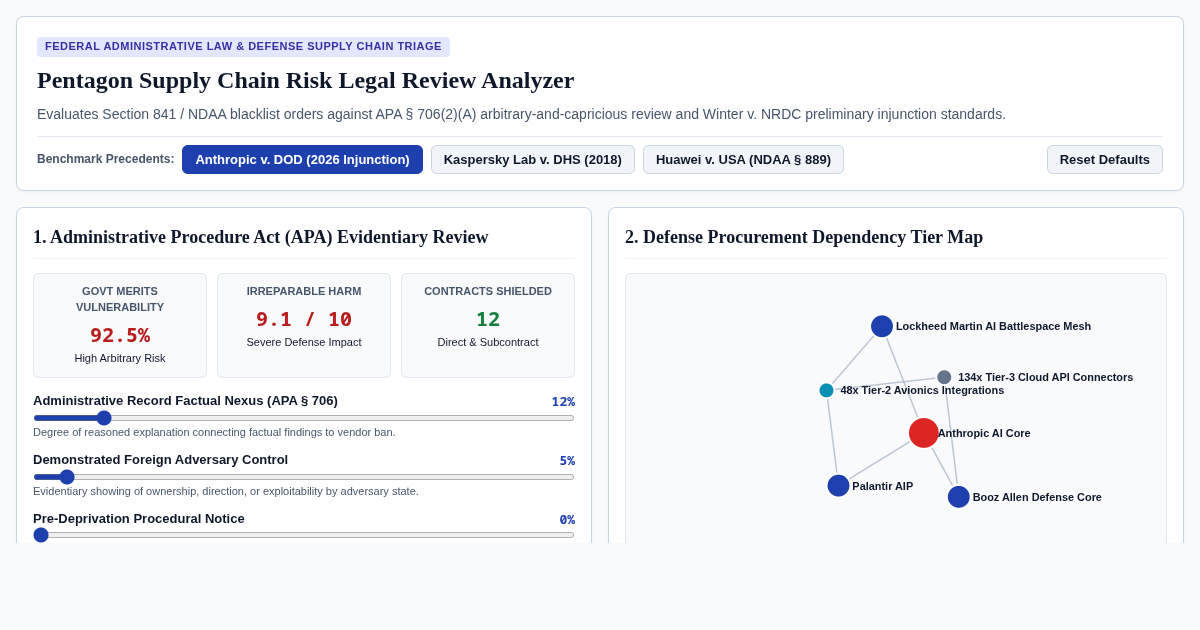Click the Booz Allen Defense Core label
The image size is (1200, 630).
click(x=1037, y=497)
